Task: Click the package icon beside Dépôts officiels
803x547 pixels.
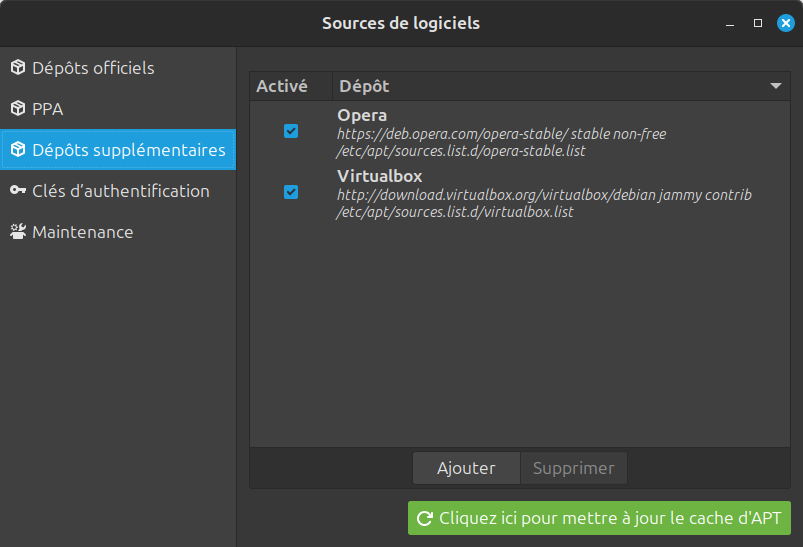Action: 18,67
